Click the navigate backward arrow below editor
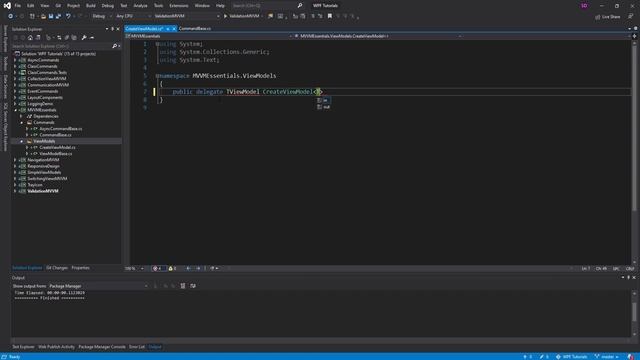 pos(188,269)
